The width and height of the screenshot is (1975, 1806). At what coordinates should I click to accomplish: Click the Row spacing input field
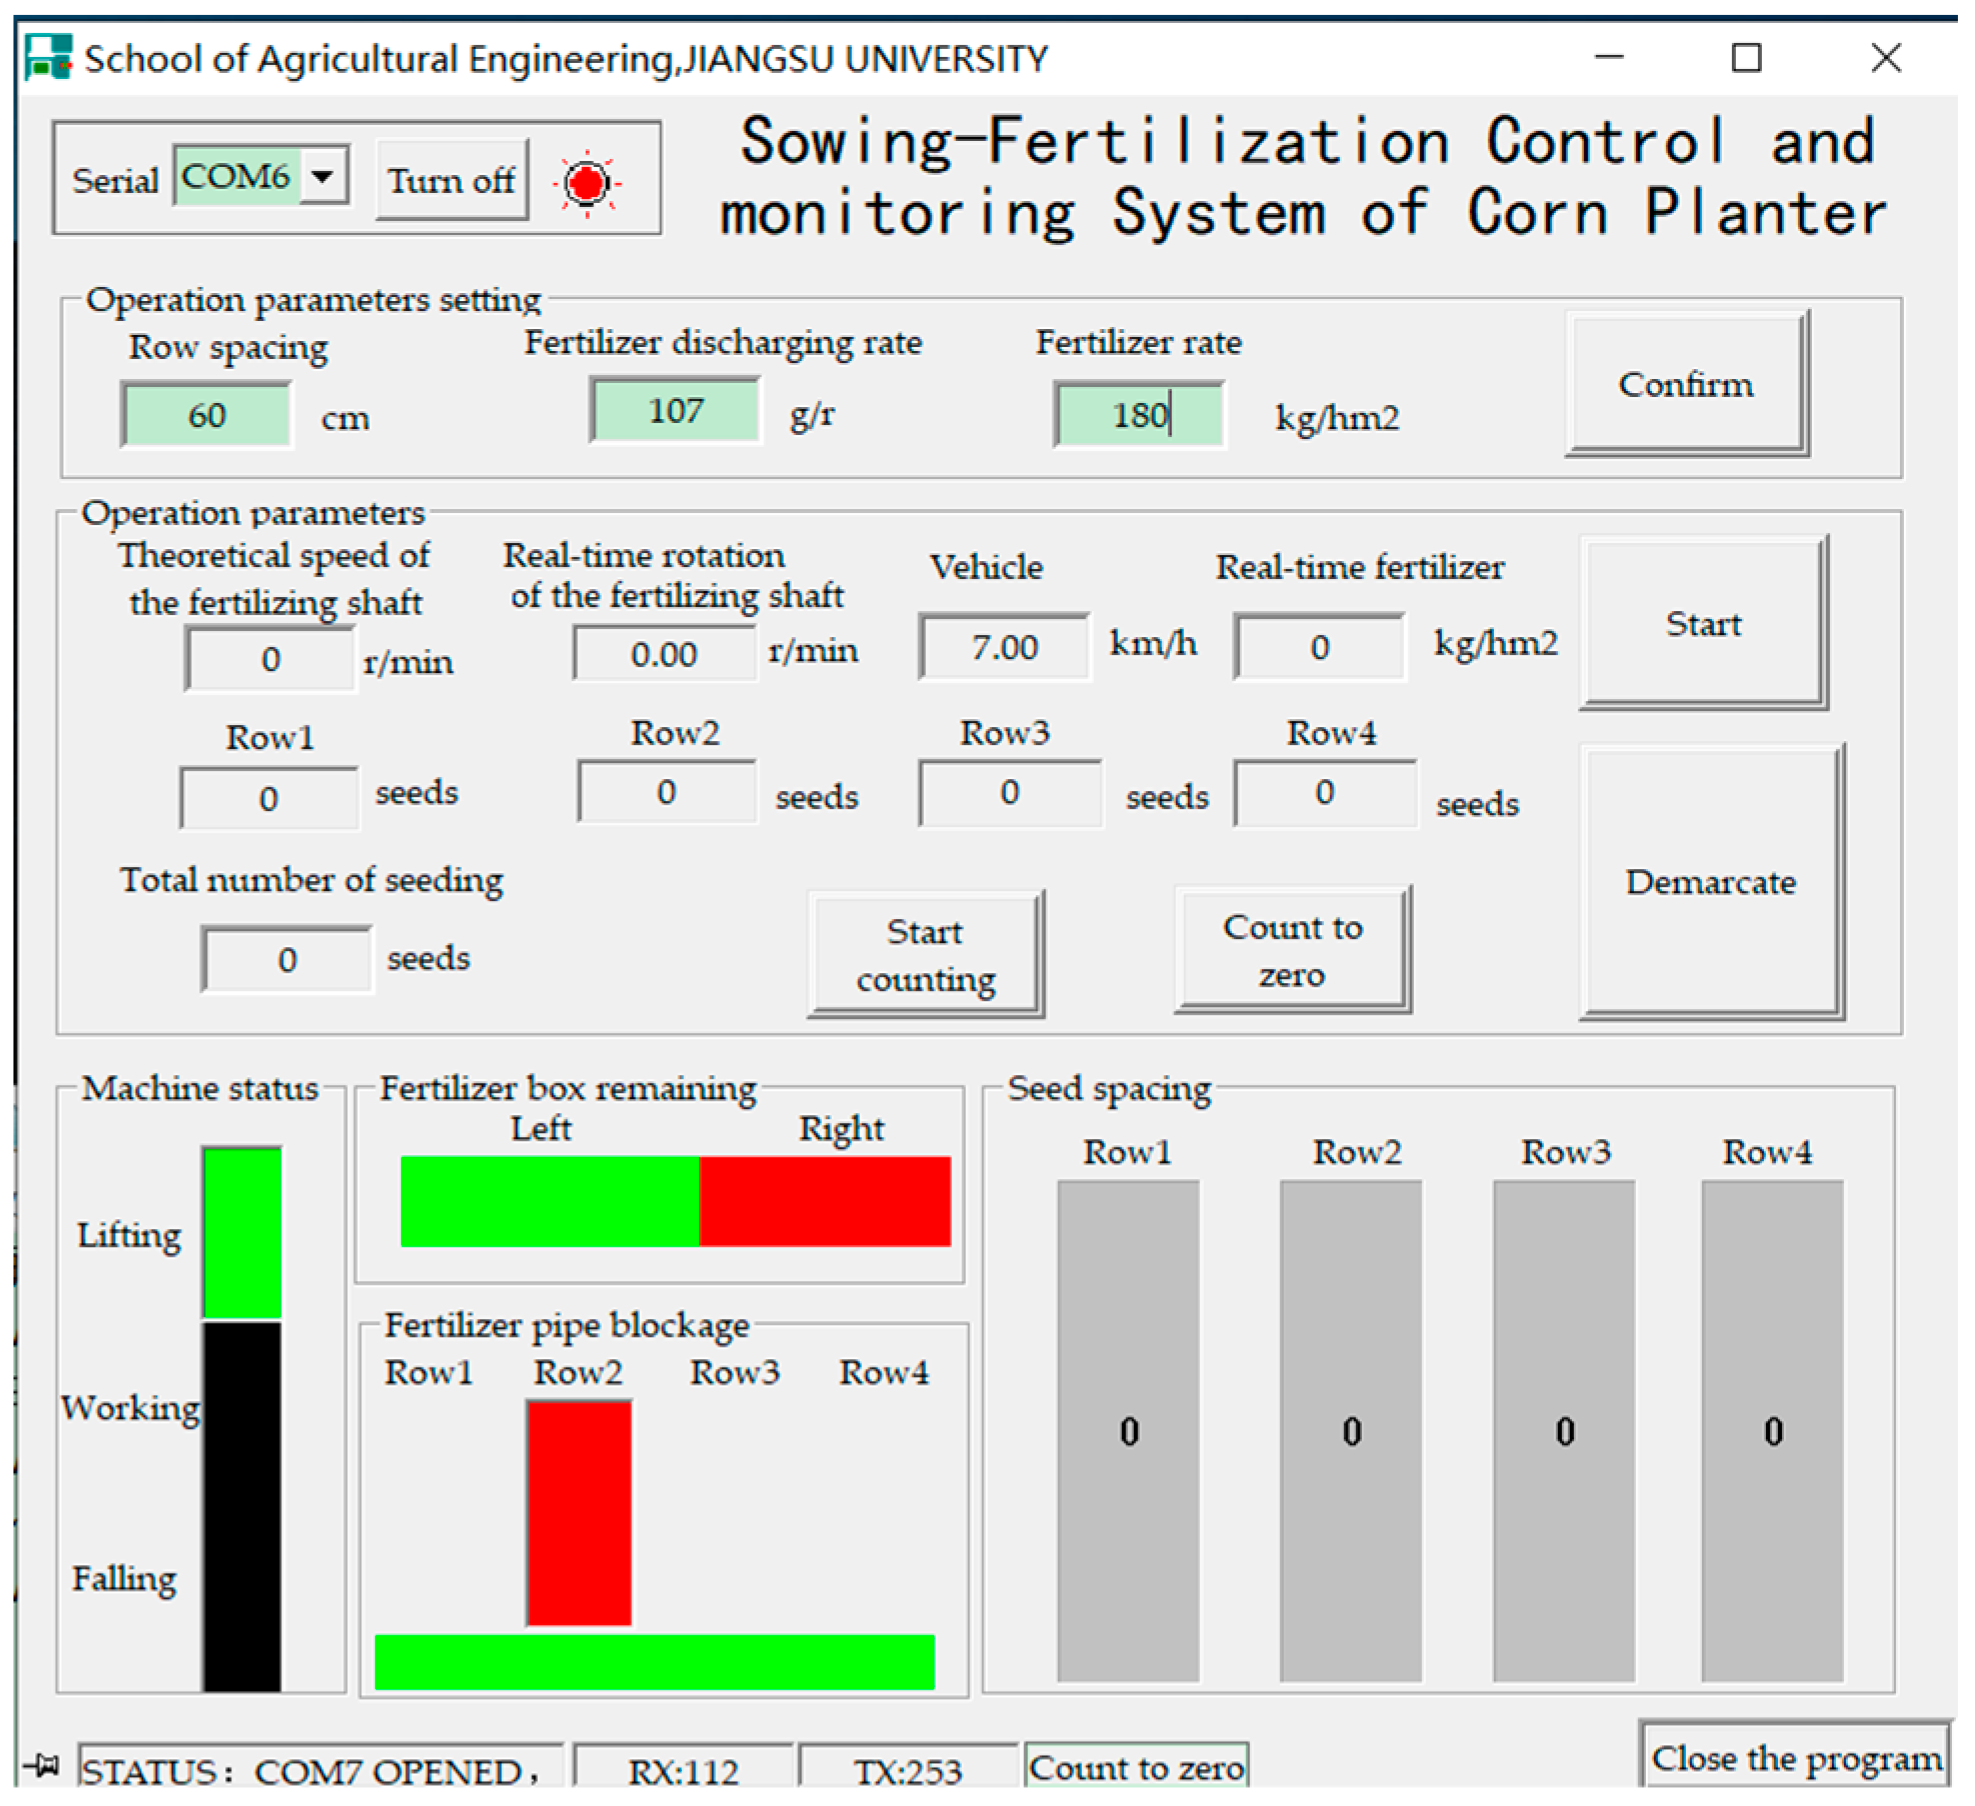tap(207, 415)
